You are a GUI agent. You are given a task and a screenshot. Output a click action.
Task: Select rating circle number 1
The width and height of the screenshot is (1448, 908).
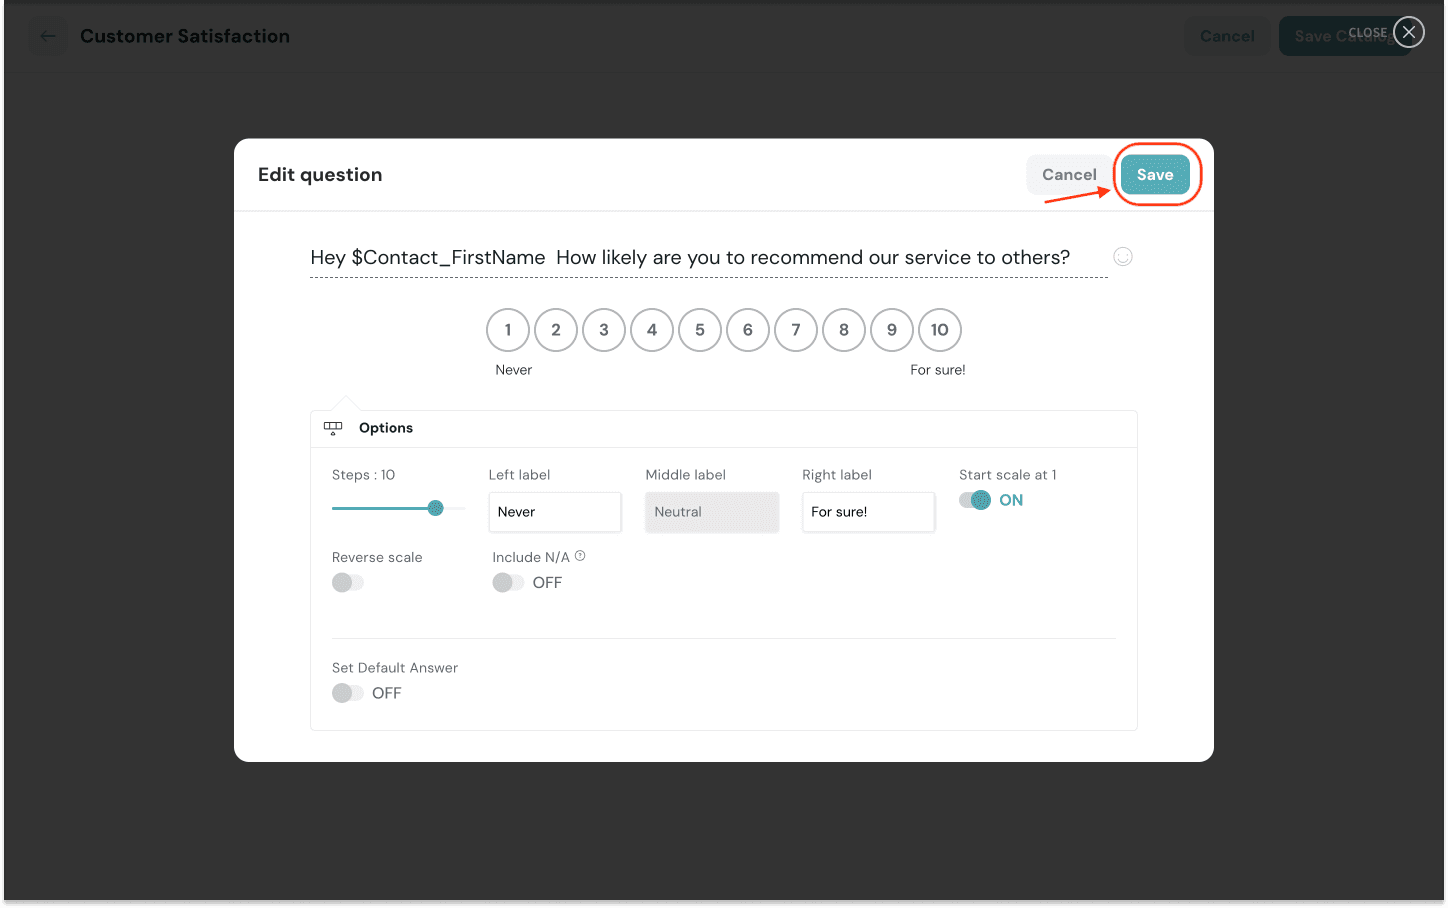pyautogui.click(x=508, y=330)
